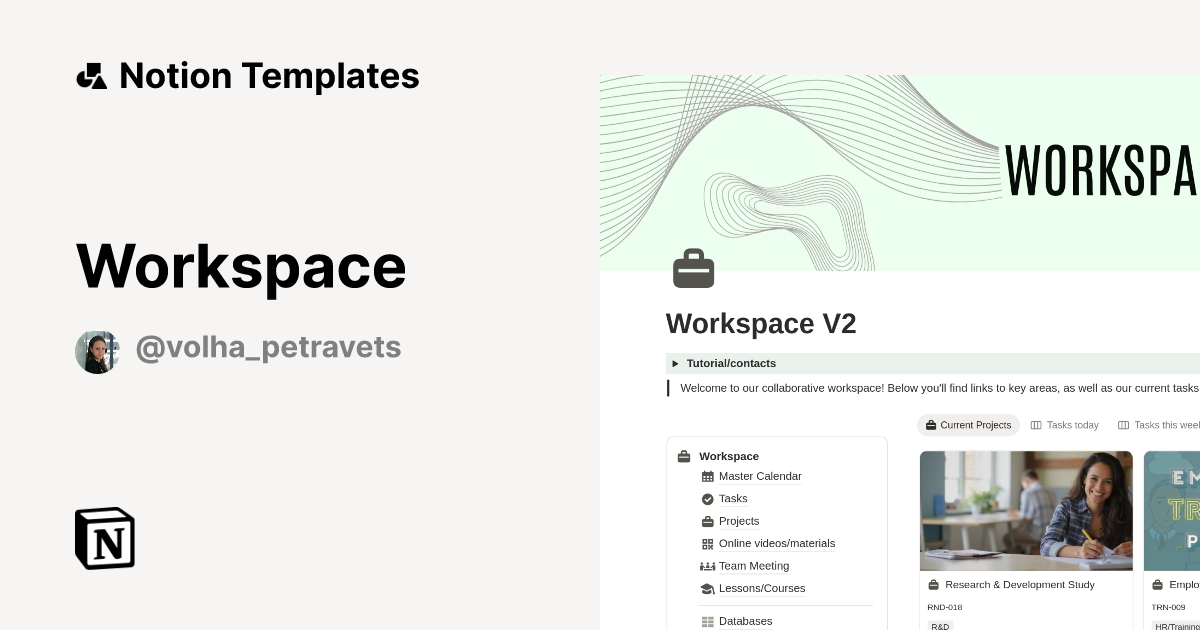Open the R&D tag on the study card
Viewport: 1200px width, 630px height.
(940, 626)
